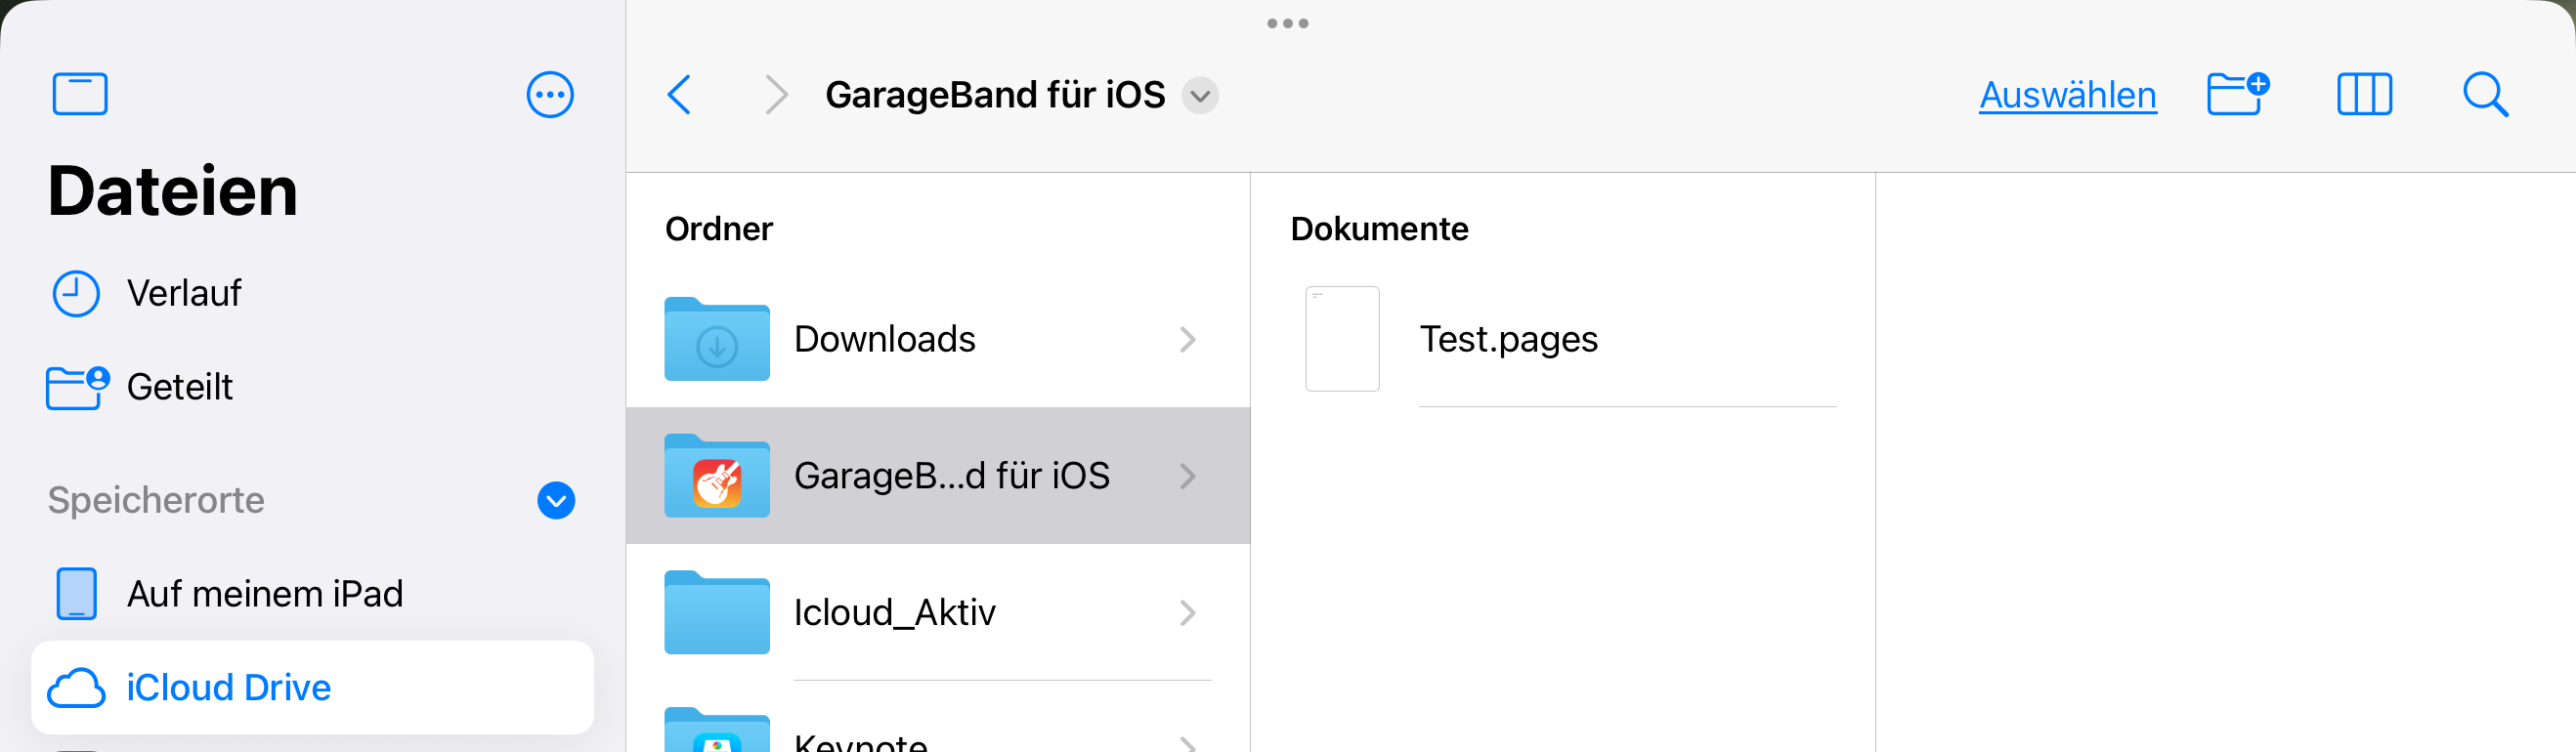Open the Keynote folder
The image size is (2576, 752).
[x=860, y=742]
